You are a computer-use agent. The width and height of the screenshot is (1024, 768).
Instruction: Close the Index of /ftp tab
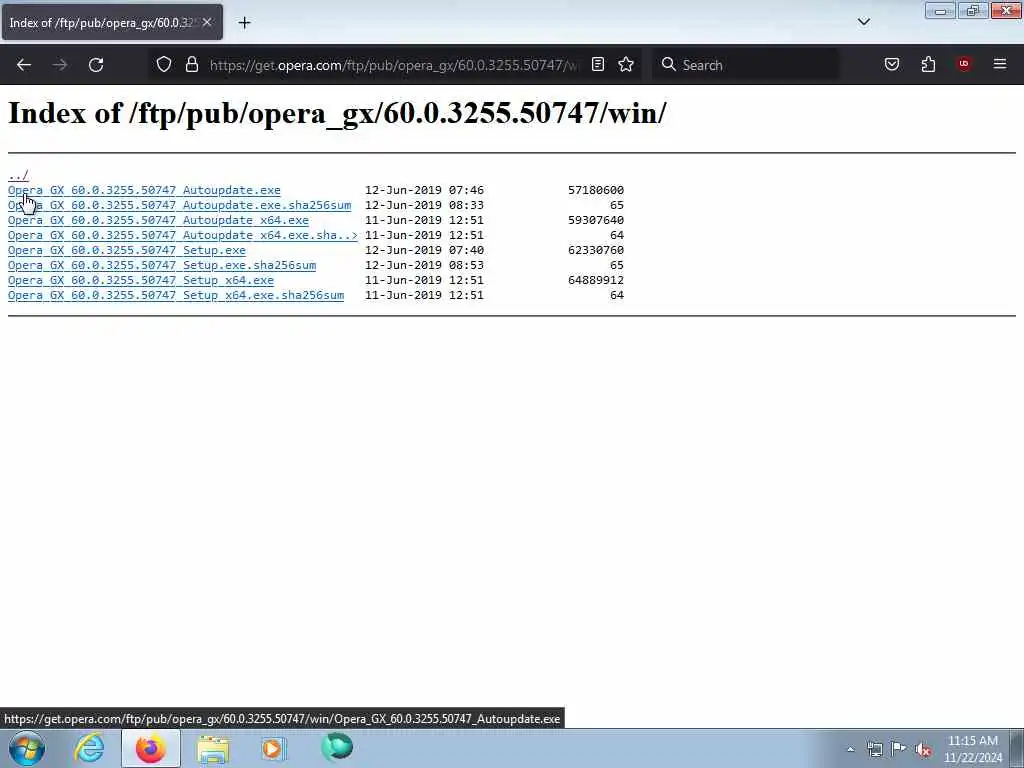coord(207,22)
